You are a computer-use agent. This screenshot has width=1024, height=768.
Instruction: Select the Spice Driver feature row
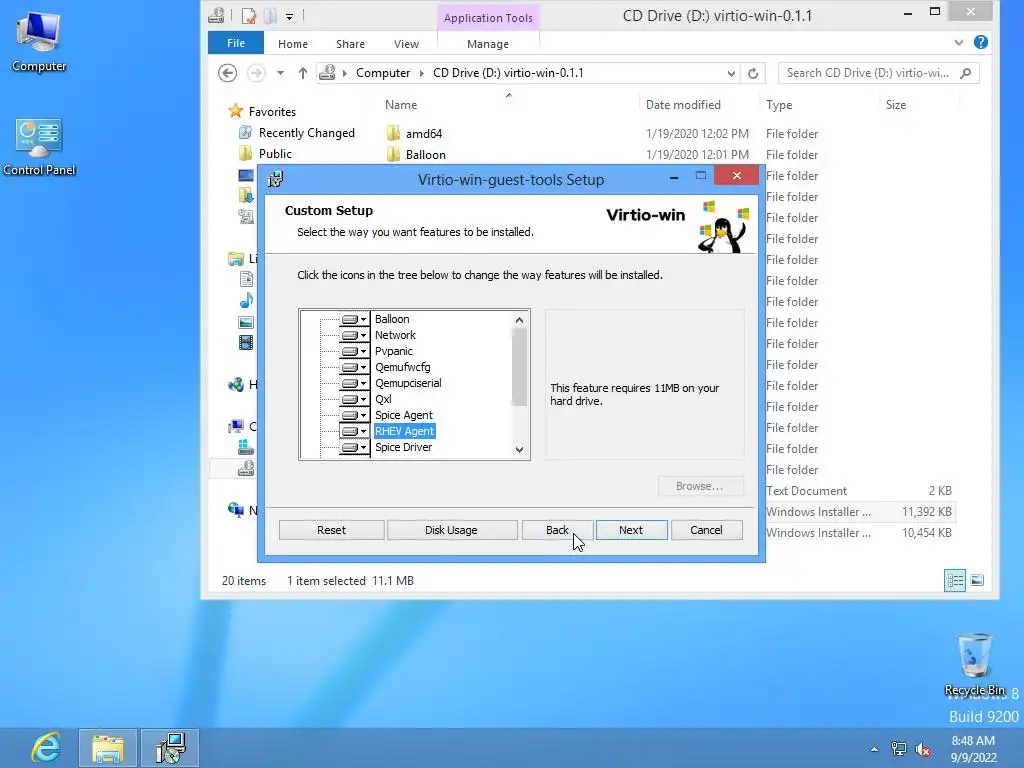tap(403, 447)
